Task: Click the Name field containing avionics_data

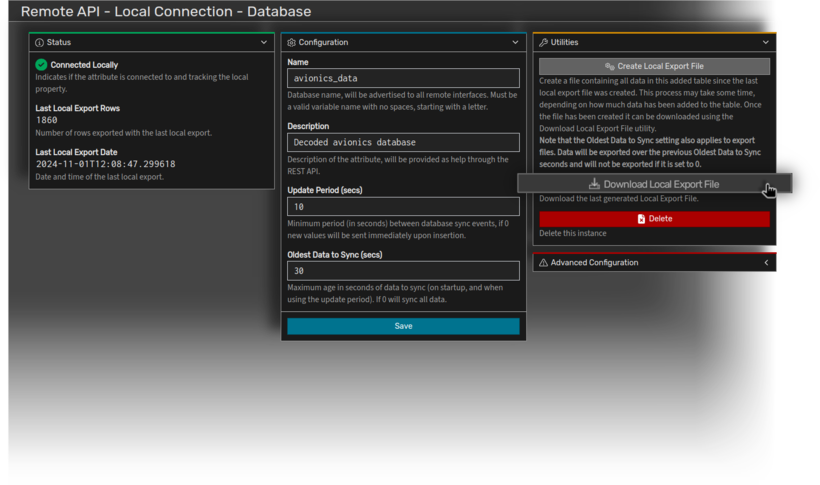Action: tap(403, 78)
